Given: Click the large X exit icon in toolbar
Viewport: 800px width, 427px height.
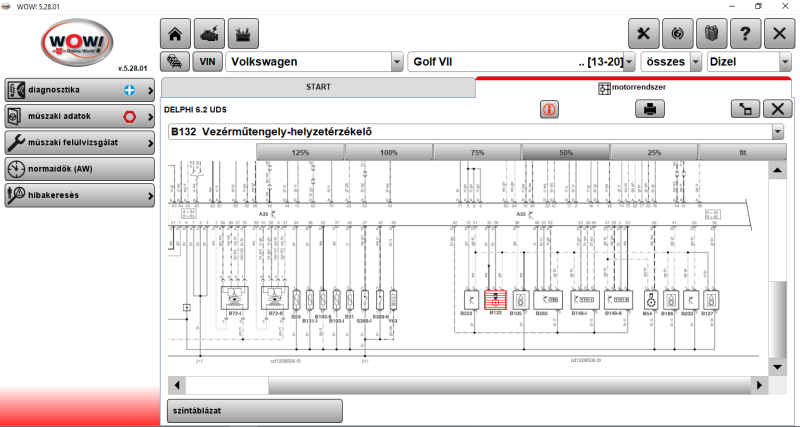Looking at the screenshot, I should click(x=780, y=34).
